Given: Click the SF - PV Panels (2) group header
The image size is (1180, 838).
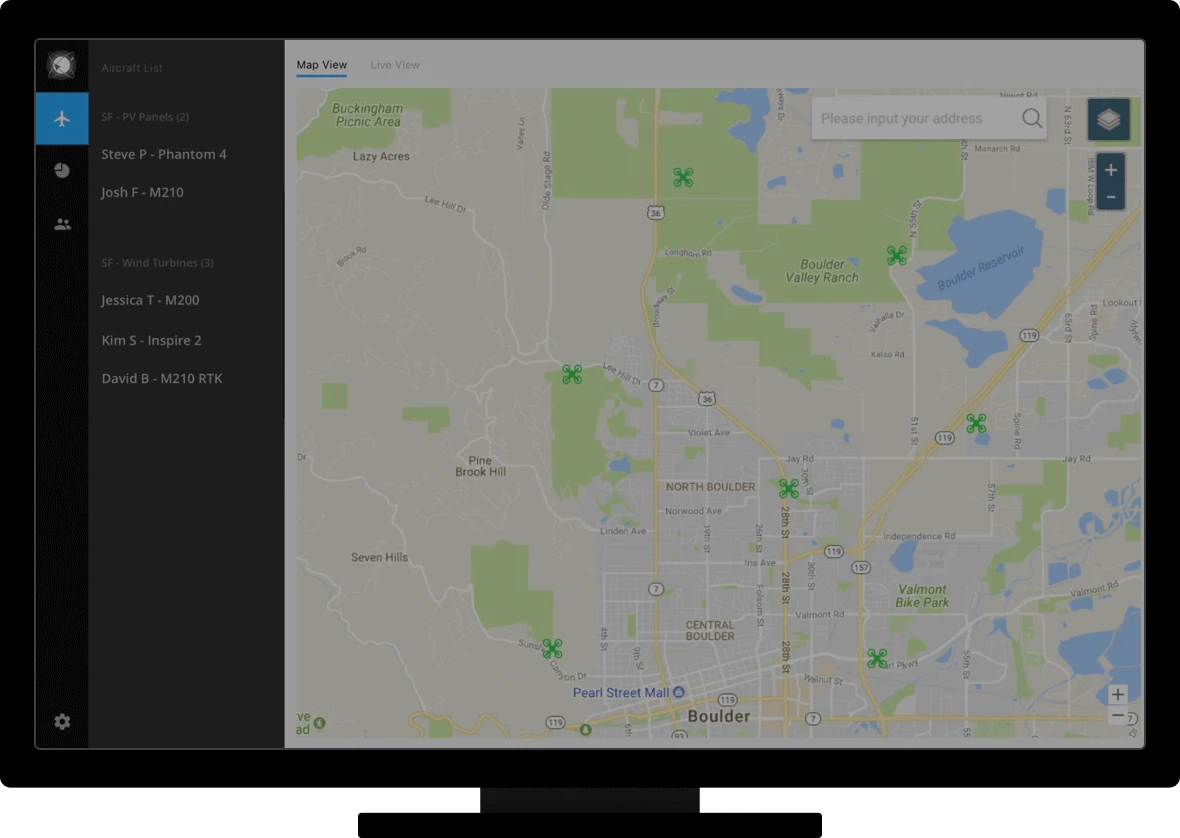Looking at the screenshot, I should click(145, 117).
